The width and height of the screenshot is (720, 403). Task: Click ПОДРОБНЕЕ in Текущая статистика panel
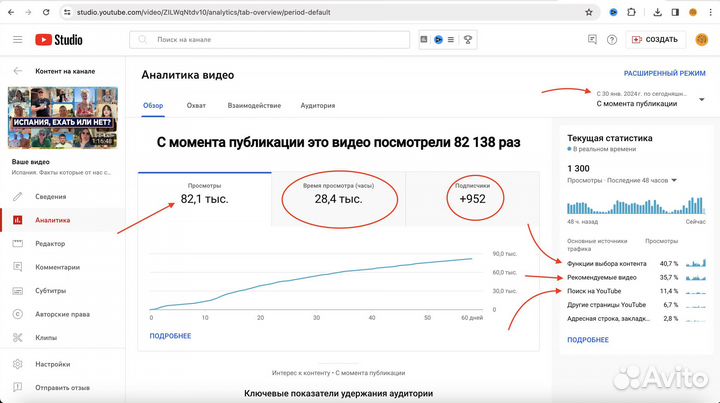[588, 340]
